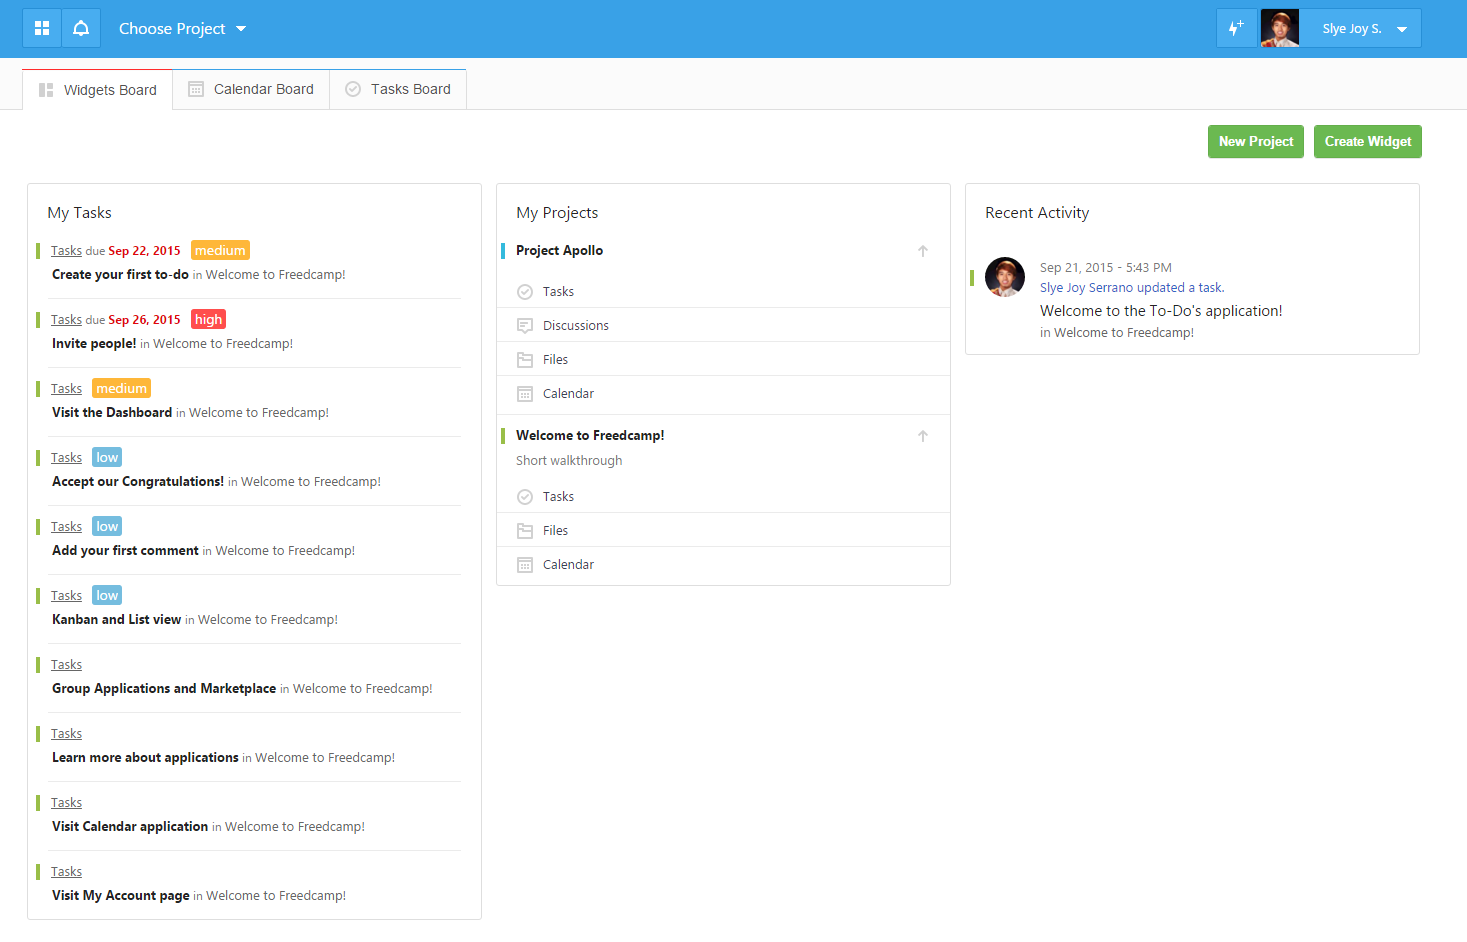Screen dimensions: 1467x942
Task: Open the Choose Project dropdown
Action: click(x=182, y=29)
